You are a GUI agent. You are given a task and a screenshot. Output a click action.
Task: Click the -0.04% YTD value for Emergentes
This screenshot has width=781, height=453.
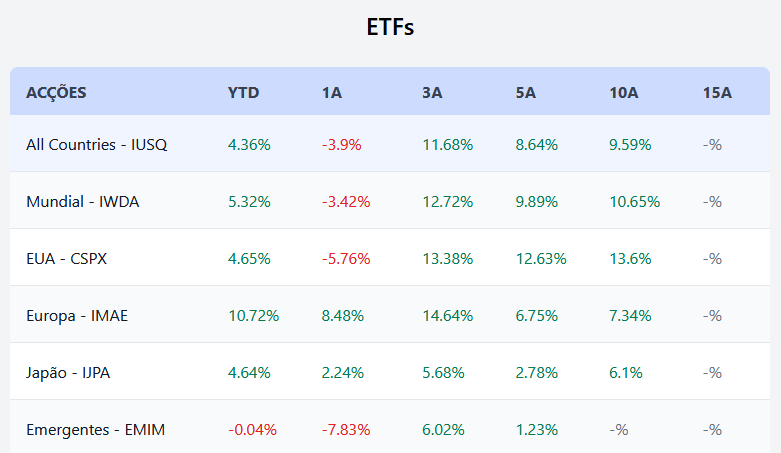(252, 429)
